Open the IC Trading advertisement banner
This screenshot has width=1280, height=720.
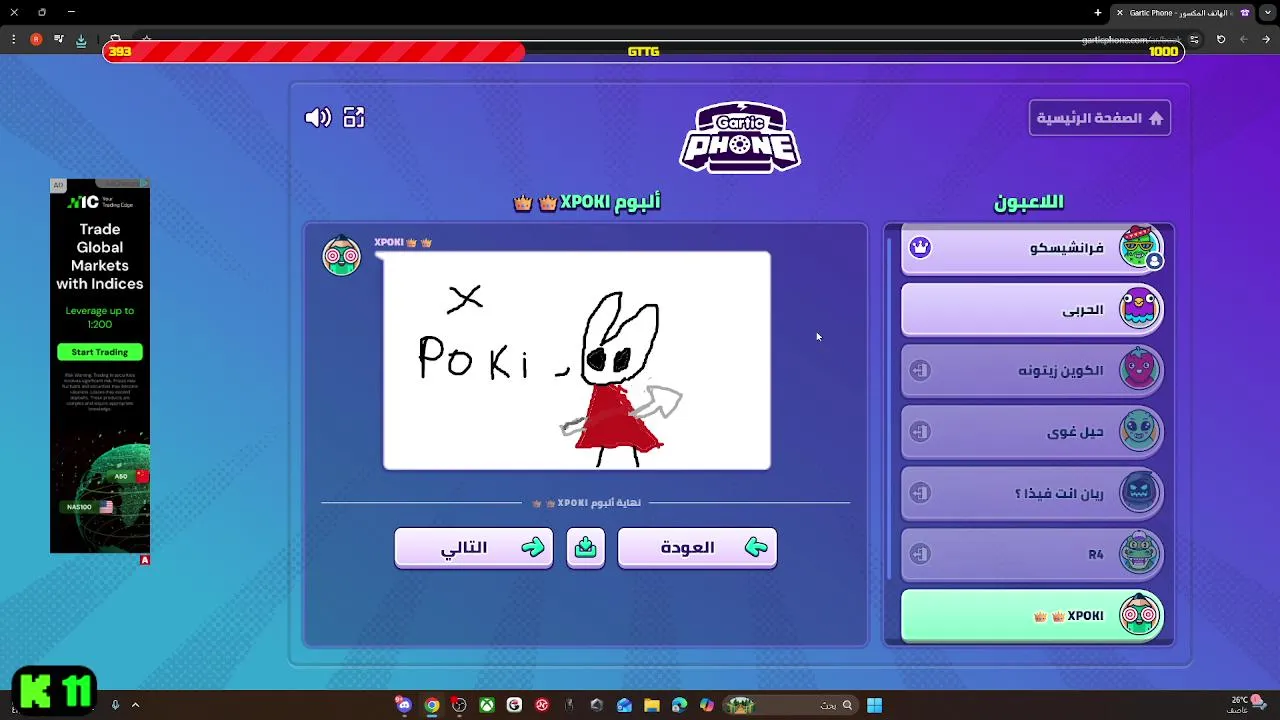click(100, 366)
